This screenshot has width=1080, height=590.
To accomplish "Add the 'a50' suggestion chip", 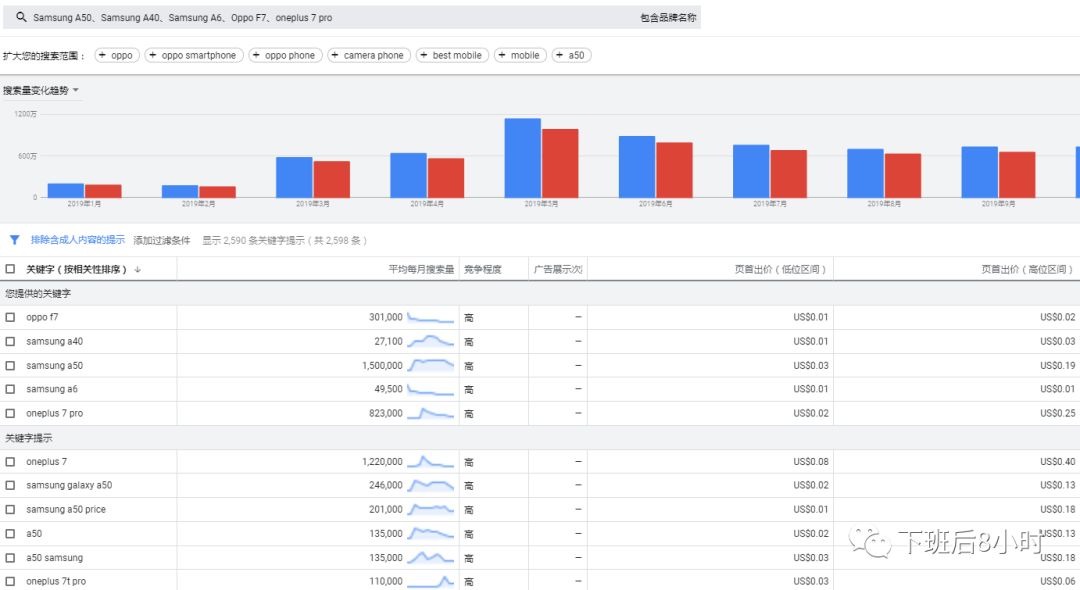I will tap(572, 55).
